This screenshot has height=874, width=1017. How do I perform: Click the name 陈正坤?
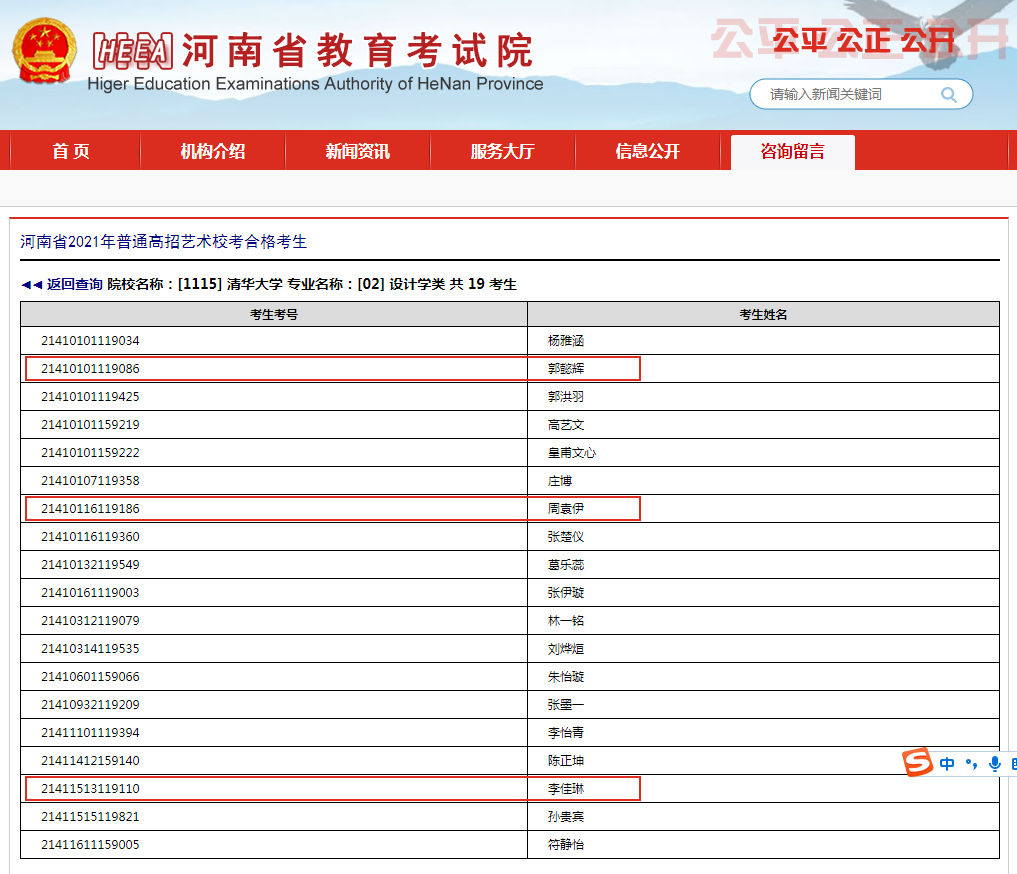[566, 760]
